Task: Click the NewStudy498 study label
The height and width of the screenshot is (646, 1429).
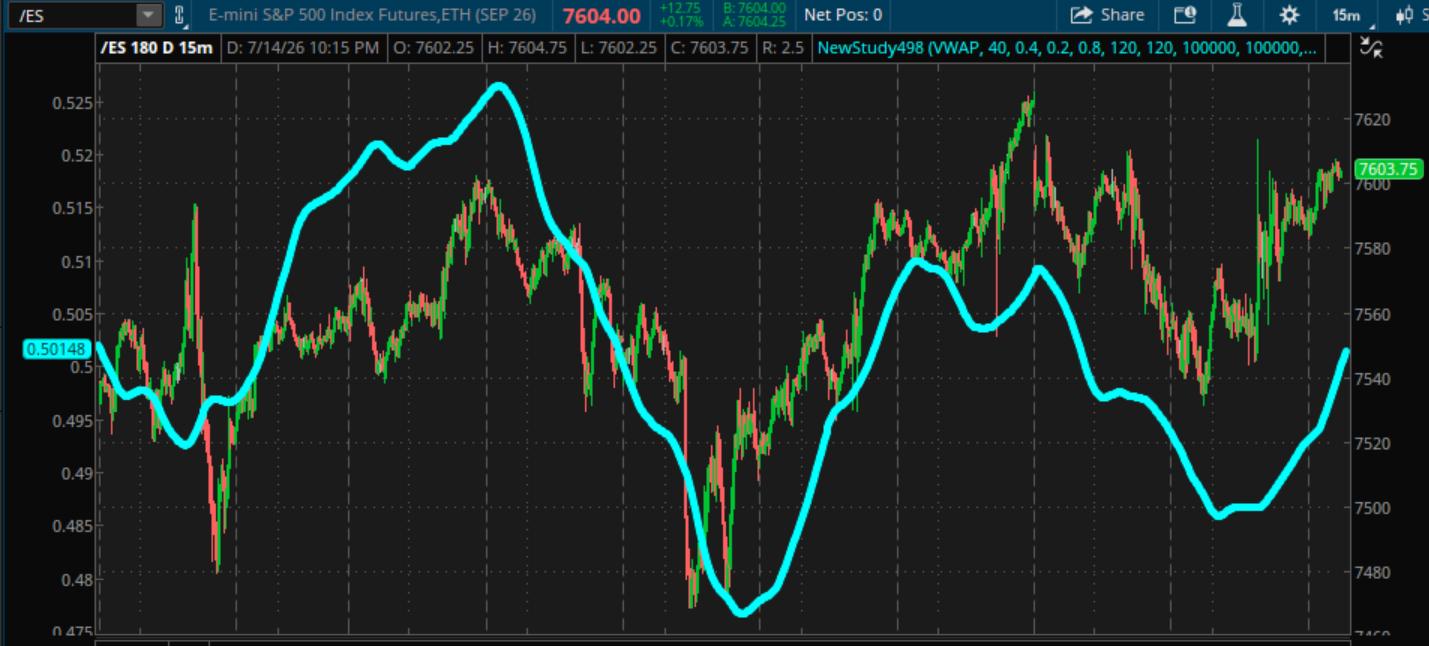Action: [x=1068, y=48]
